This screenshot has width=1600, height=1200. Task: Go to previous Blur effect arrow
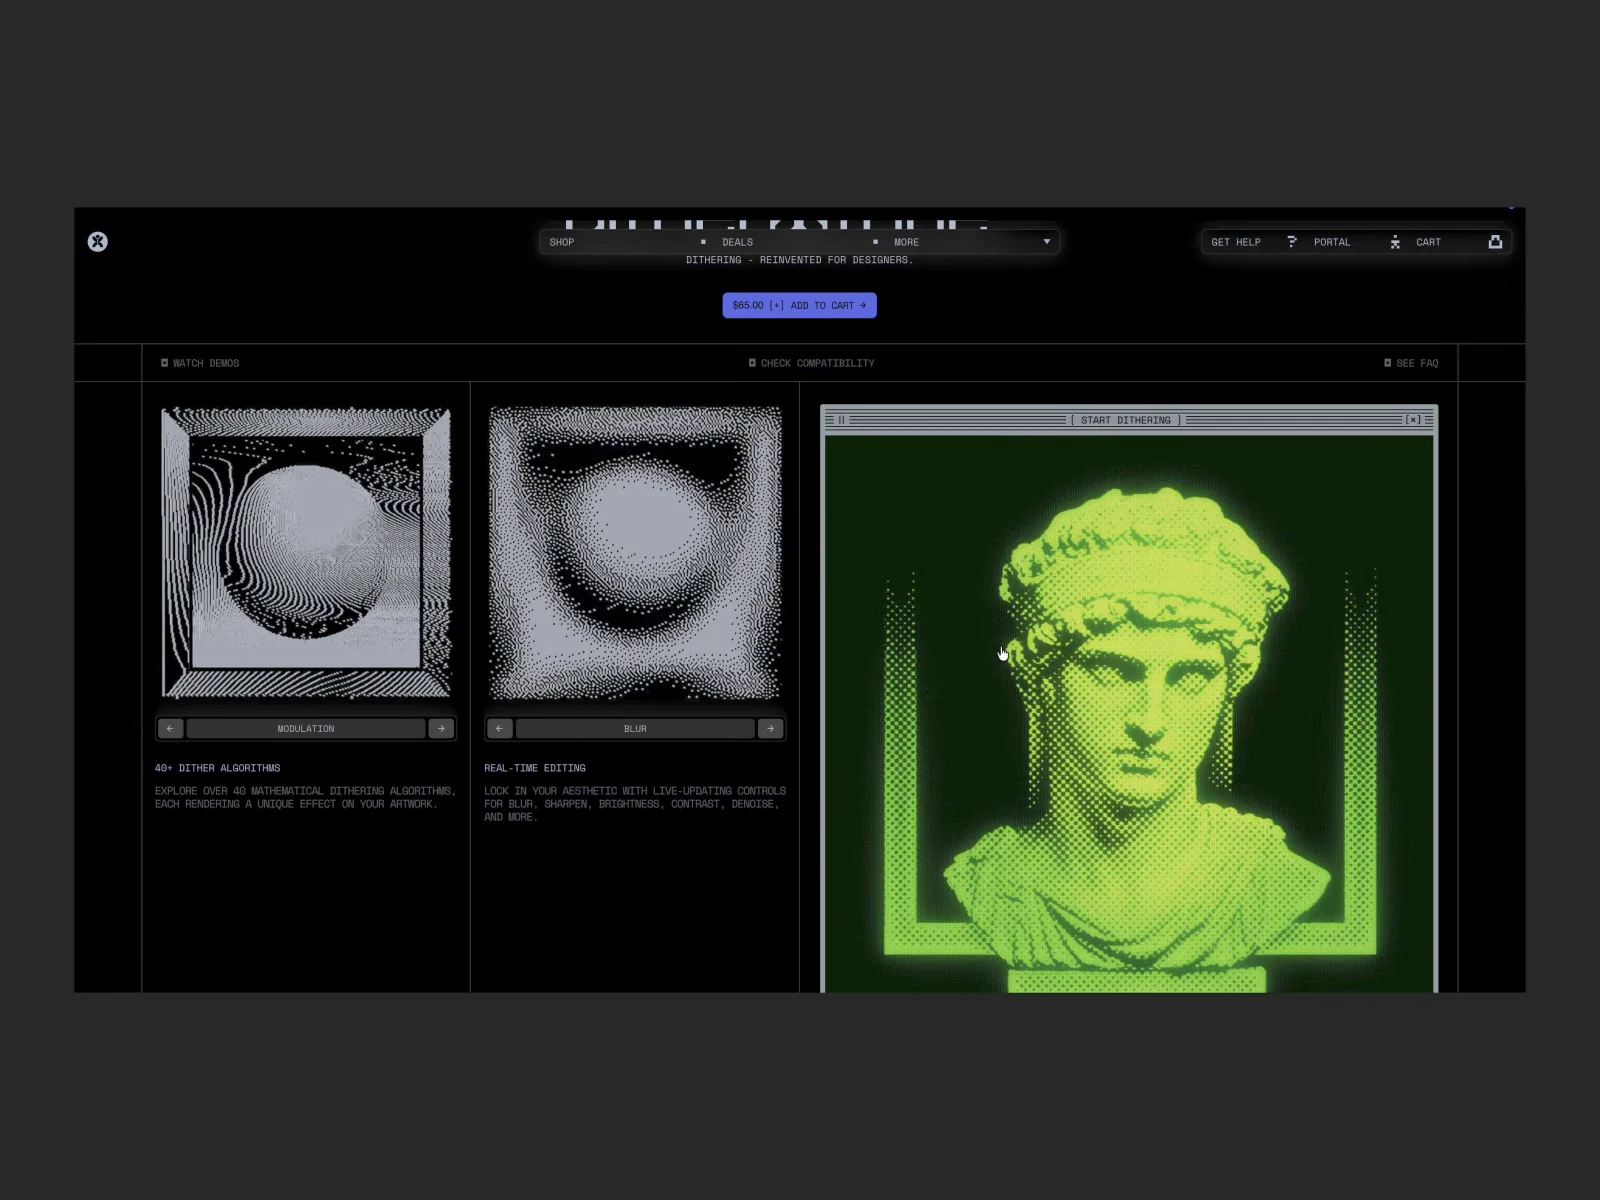click(x=499, y=729)
